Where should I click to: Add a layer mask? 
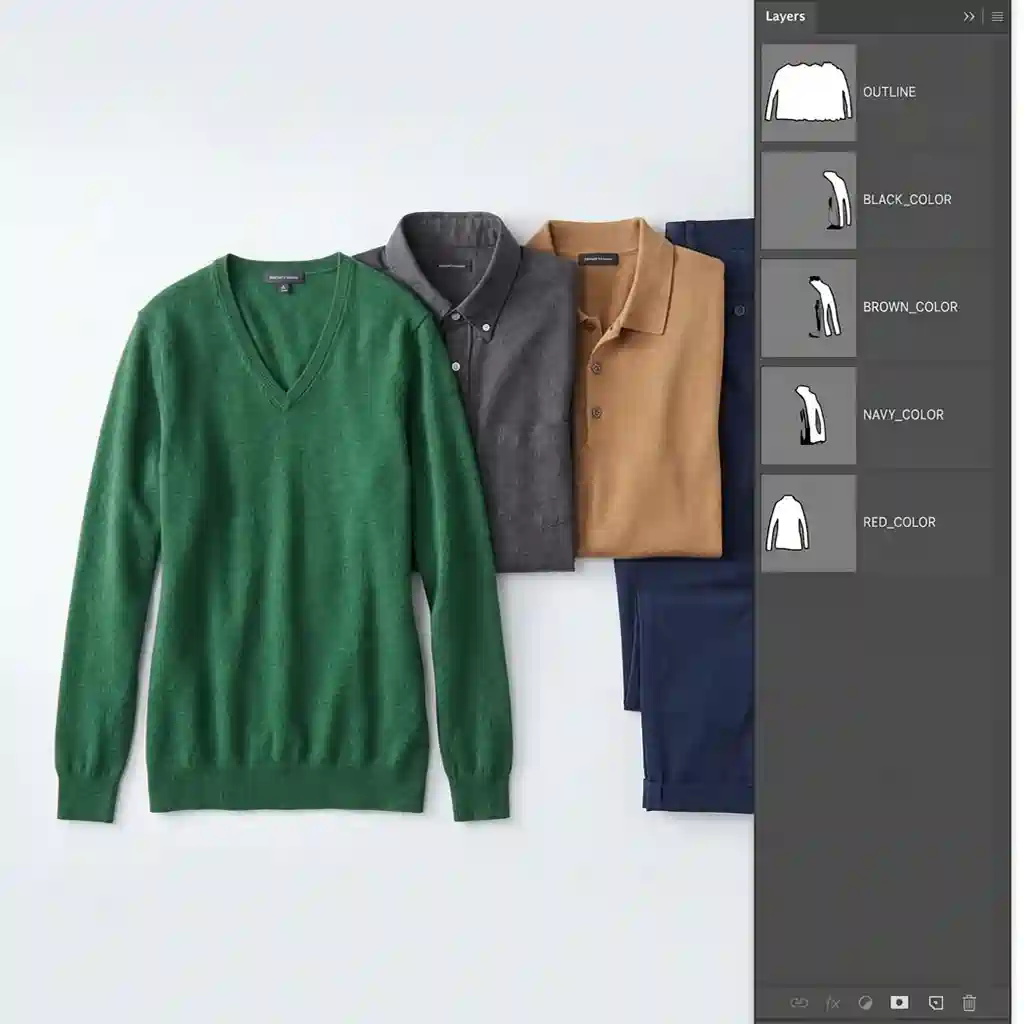point(900,1002)
